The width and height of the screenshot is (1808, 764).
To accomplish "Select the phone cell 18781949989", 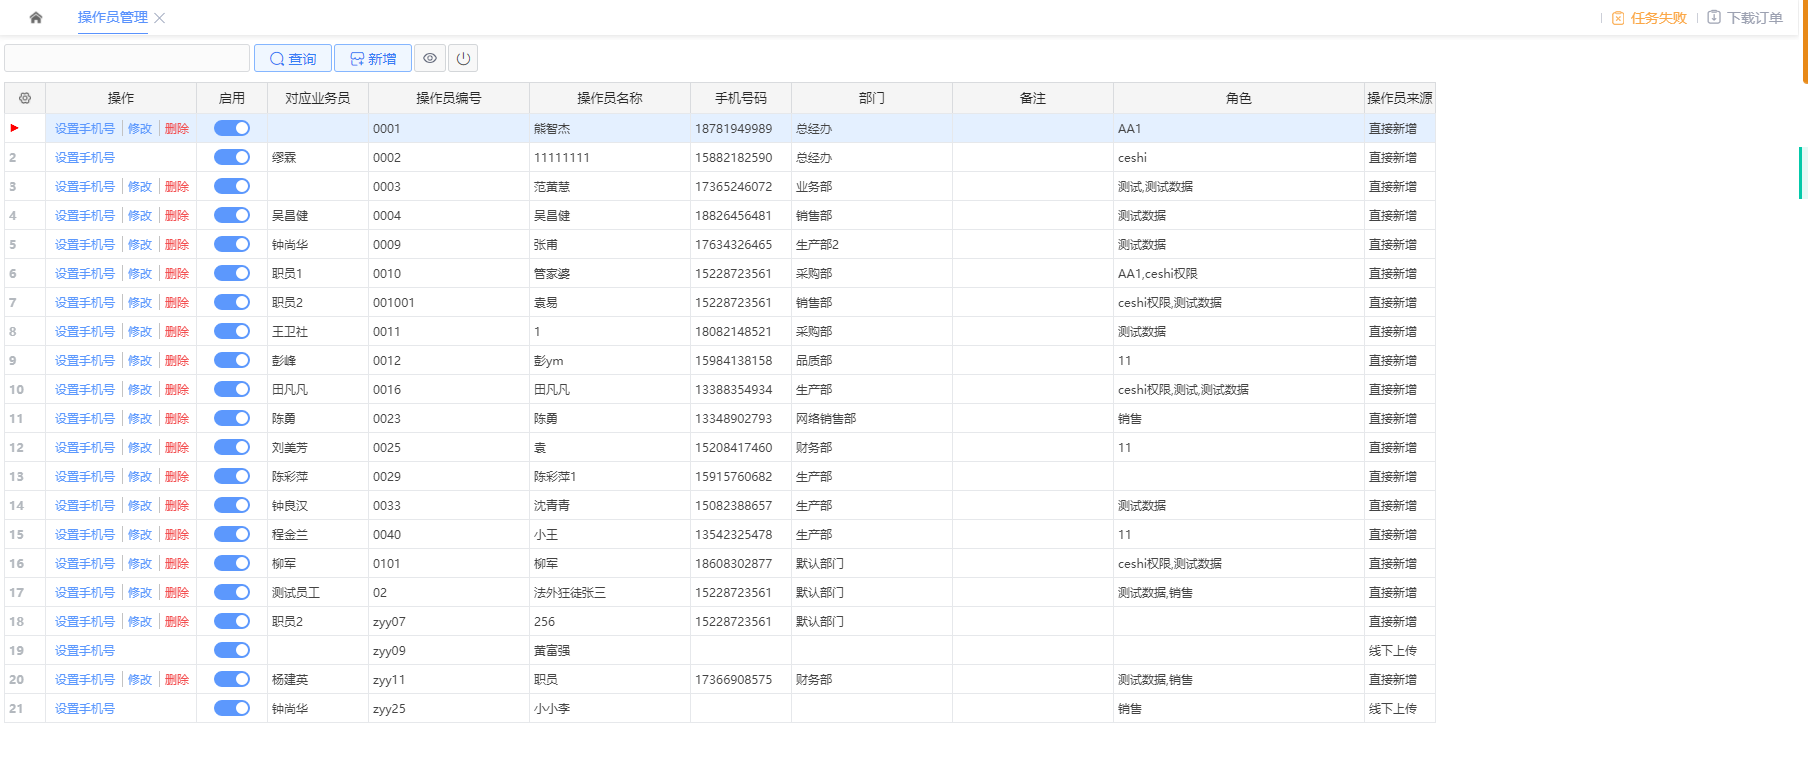I will coord(741,128).
